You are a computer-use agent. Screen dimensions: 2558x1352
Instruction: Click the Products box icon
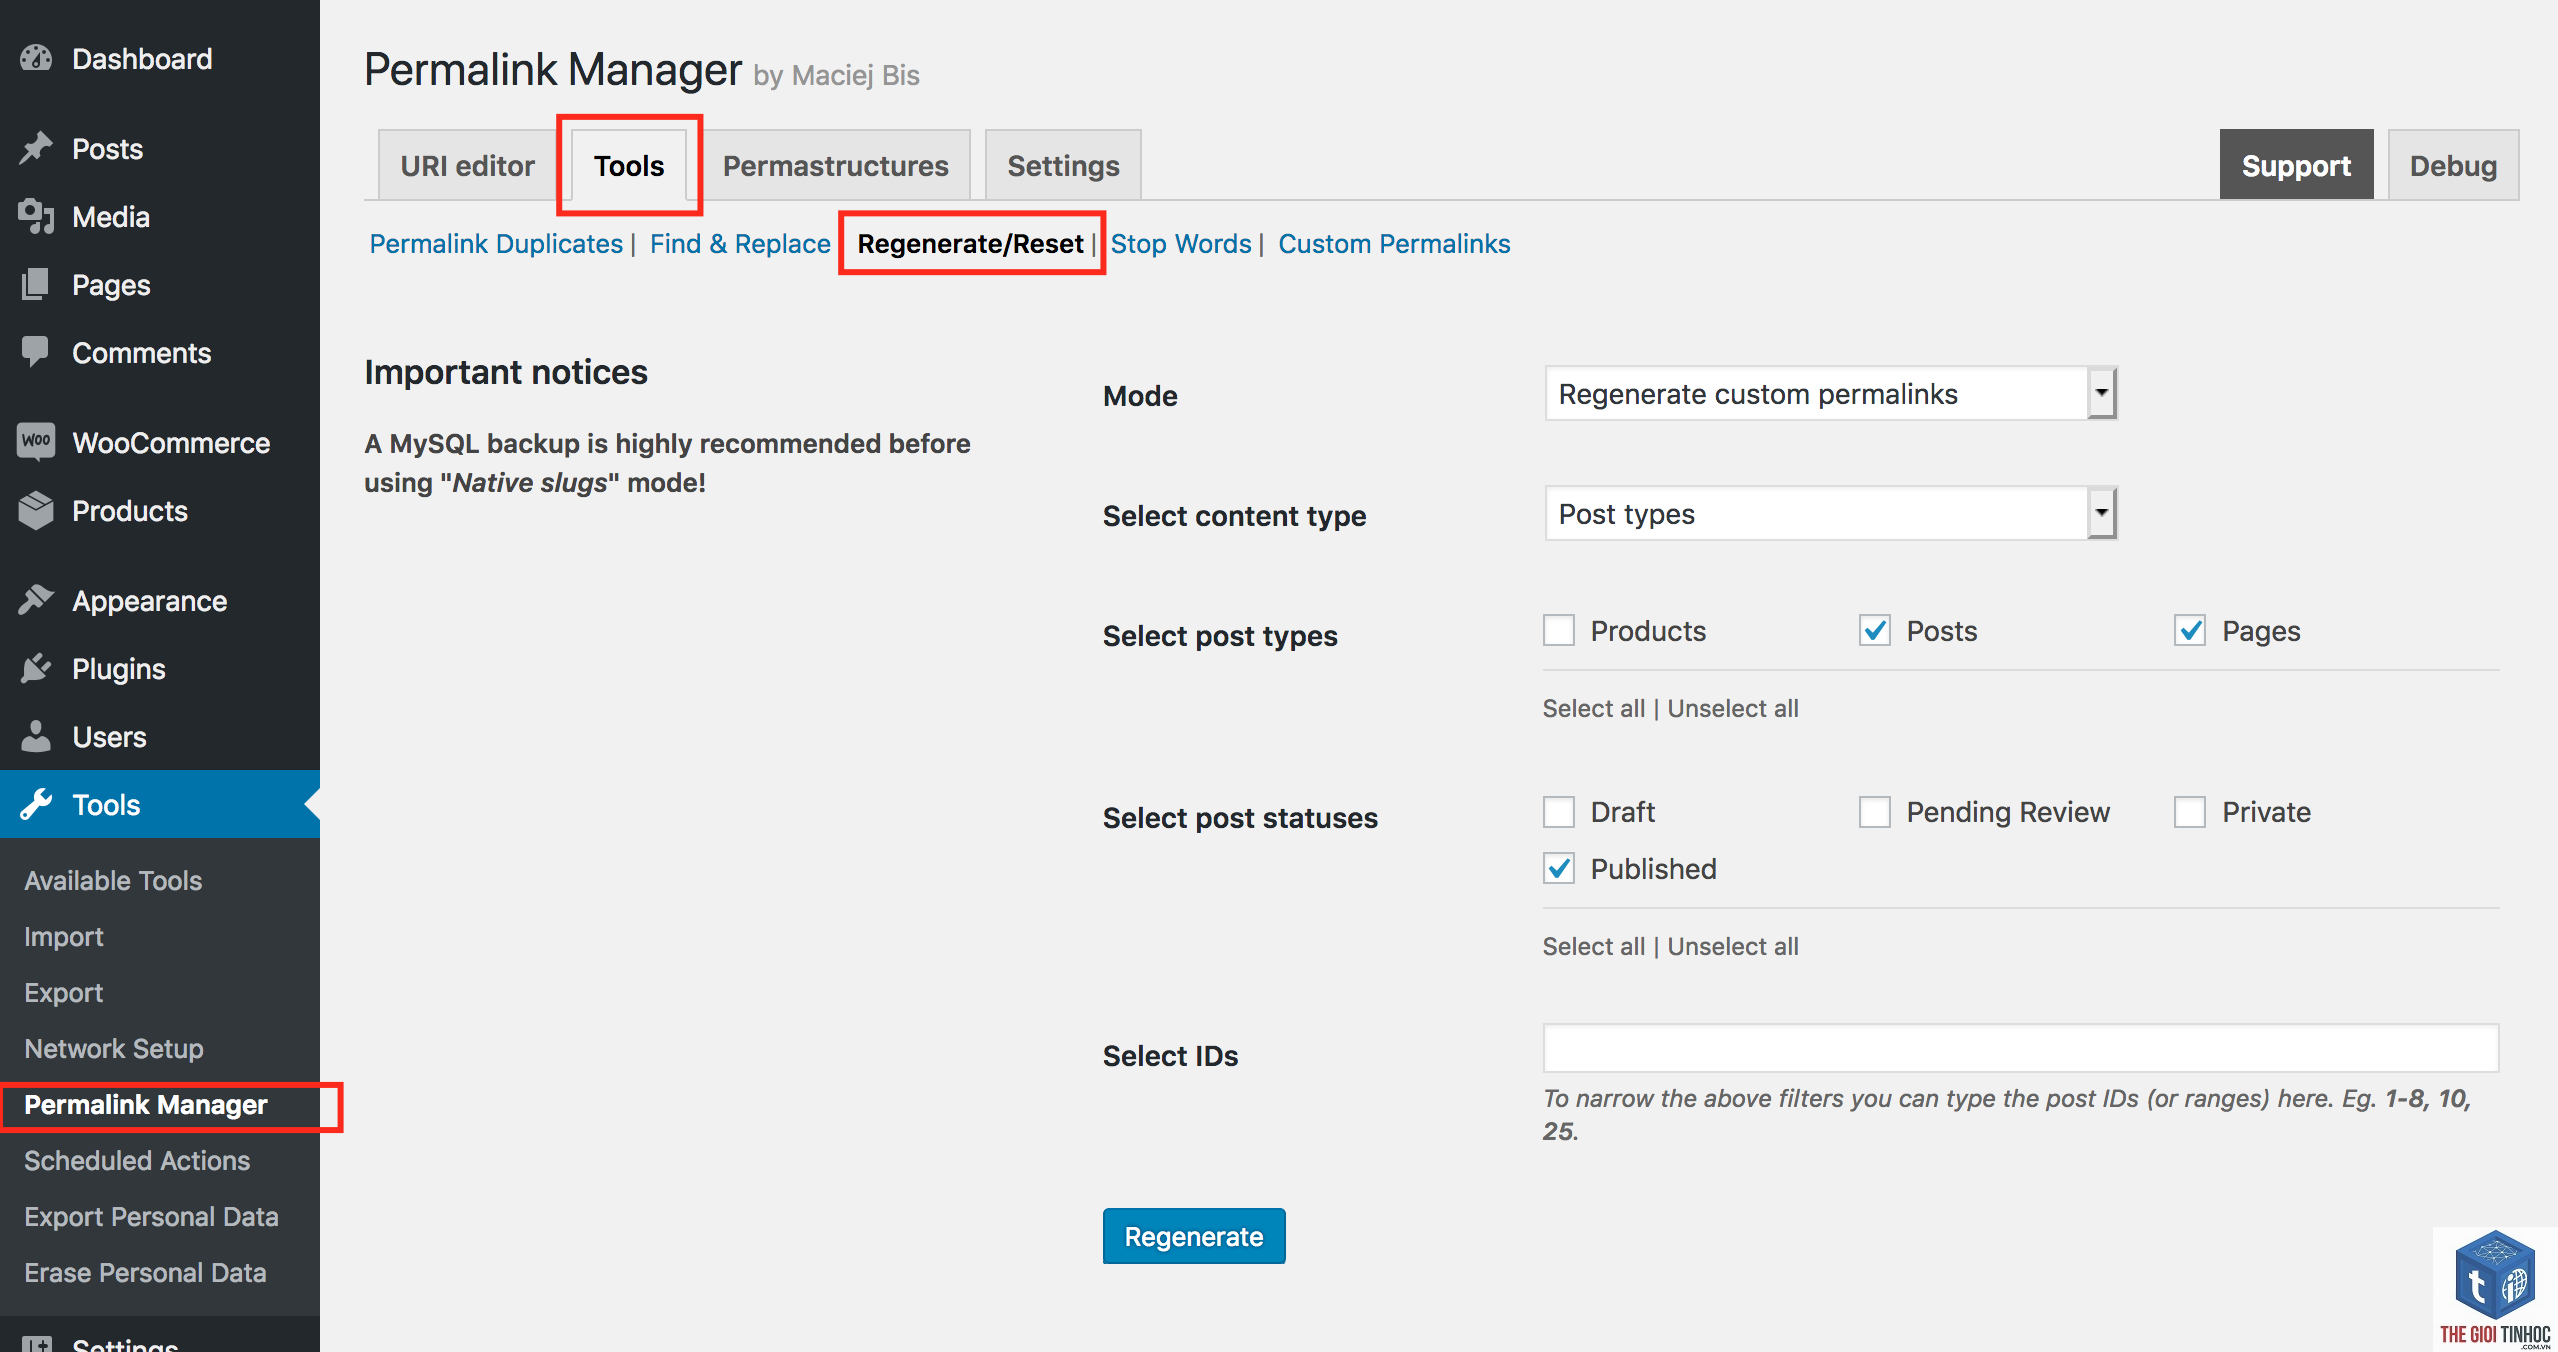36,510
